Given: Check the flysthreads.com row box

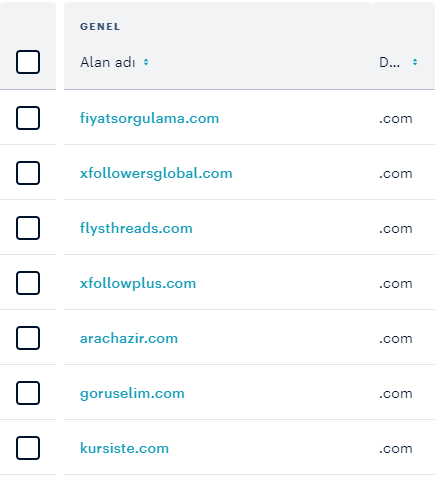Looking at the screenshot, I should click(x=28, y=228).
